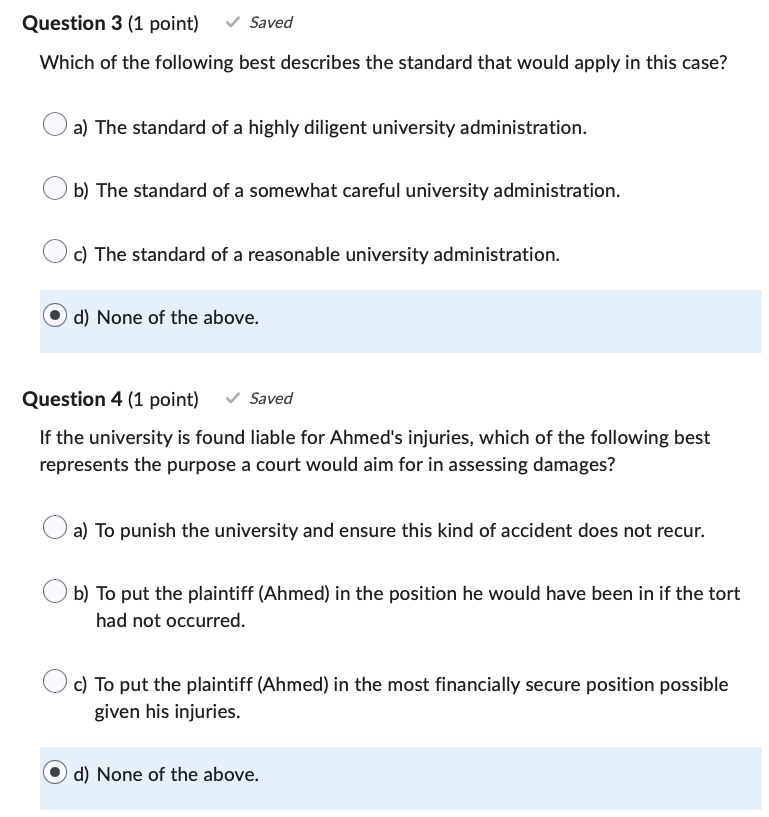
Task: Select radio option d for Question 3
Action: point(55,317)
